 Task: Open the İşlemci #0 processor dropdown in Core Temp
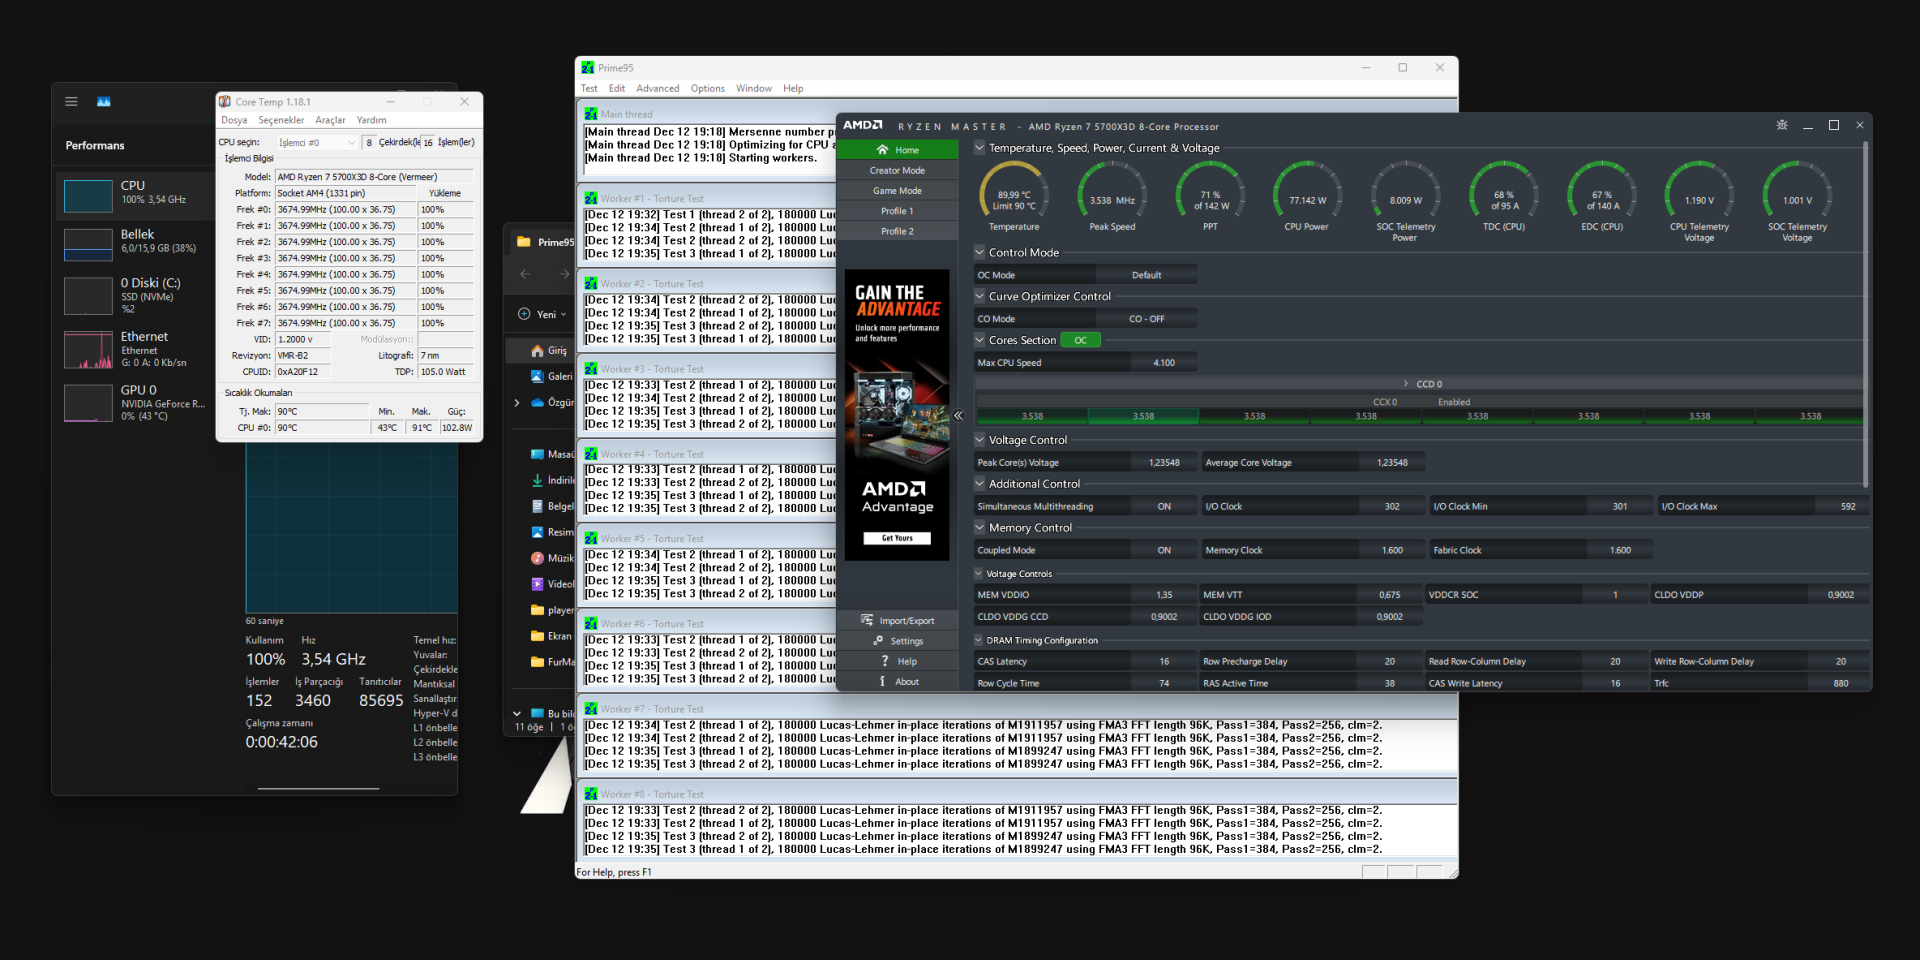pyautogui.click(x=316, y=142)
